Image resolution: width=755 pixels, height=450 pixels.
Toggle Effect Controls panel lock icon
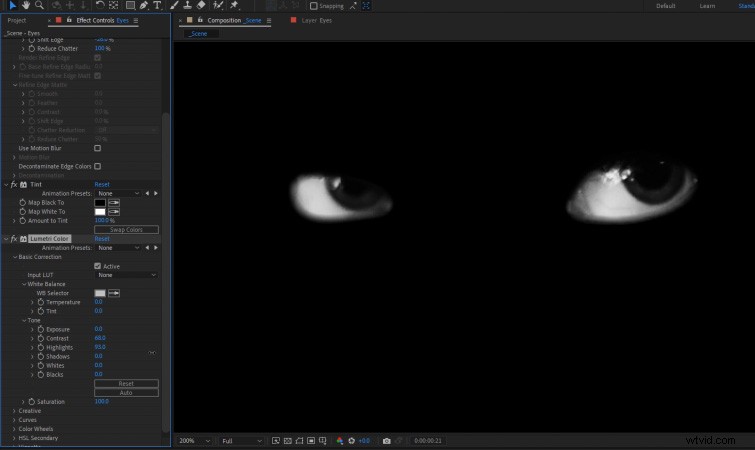[x=69, y=20]
